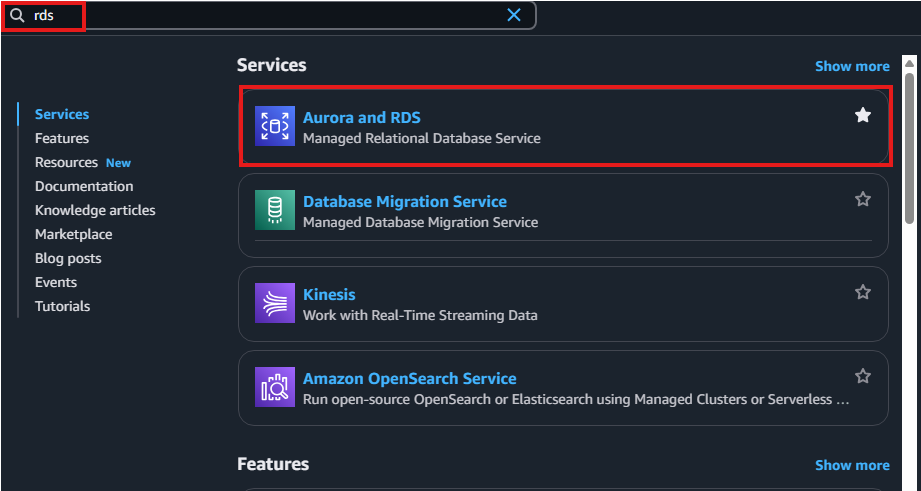This screenshot has height=491, width=921.
Task: Click the Services section heading
Action: point(271,65)
